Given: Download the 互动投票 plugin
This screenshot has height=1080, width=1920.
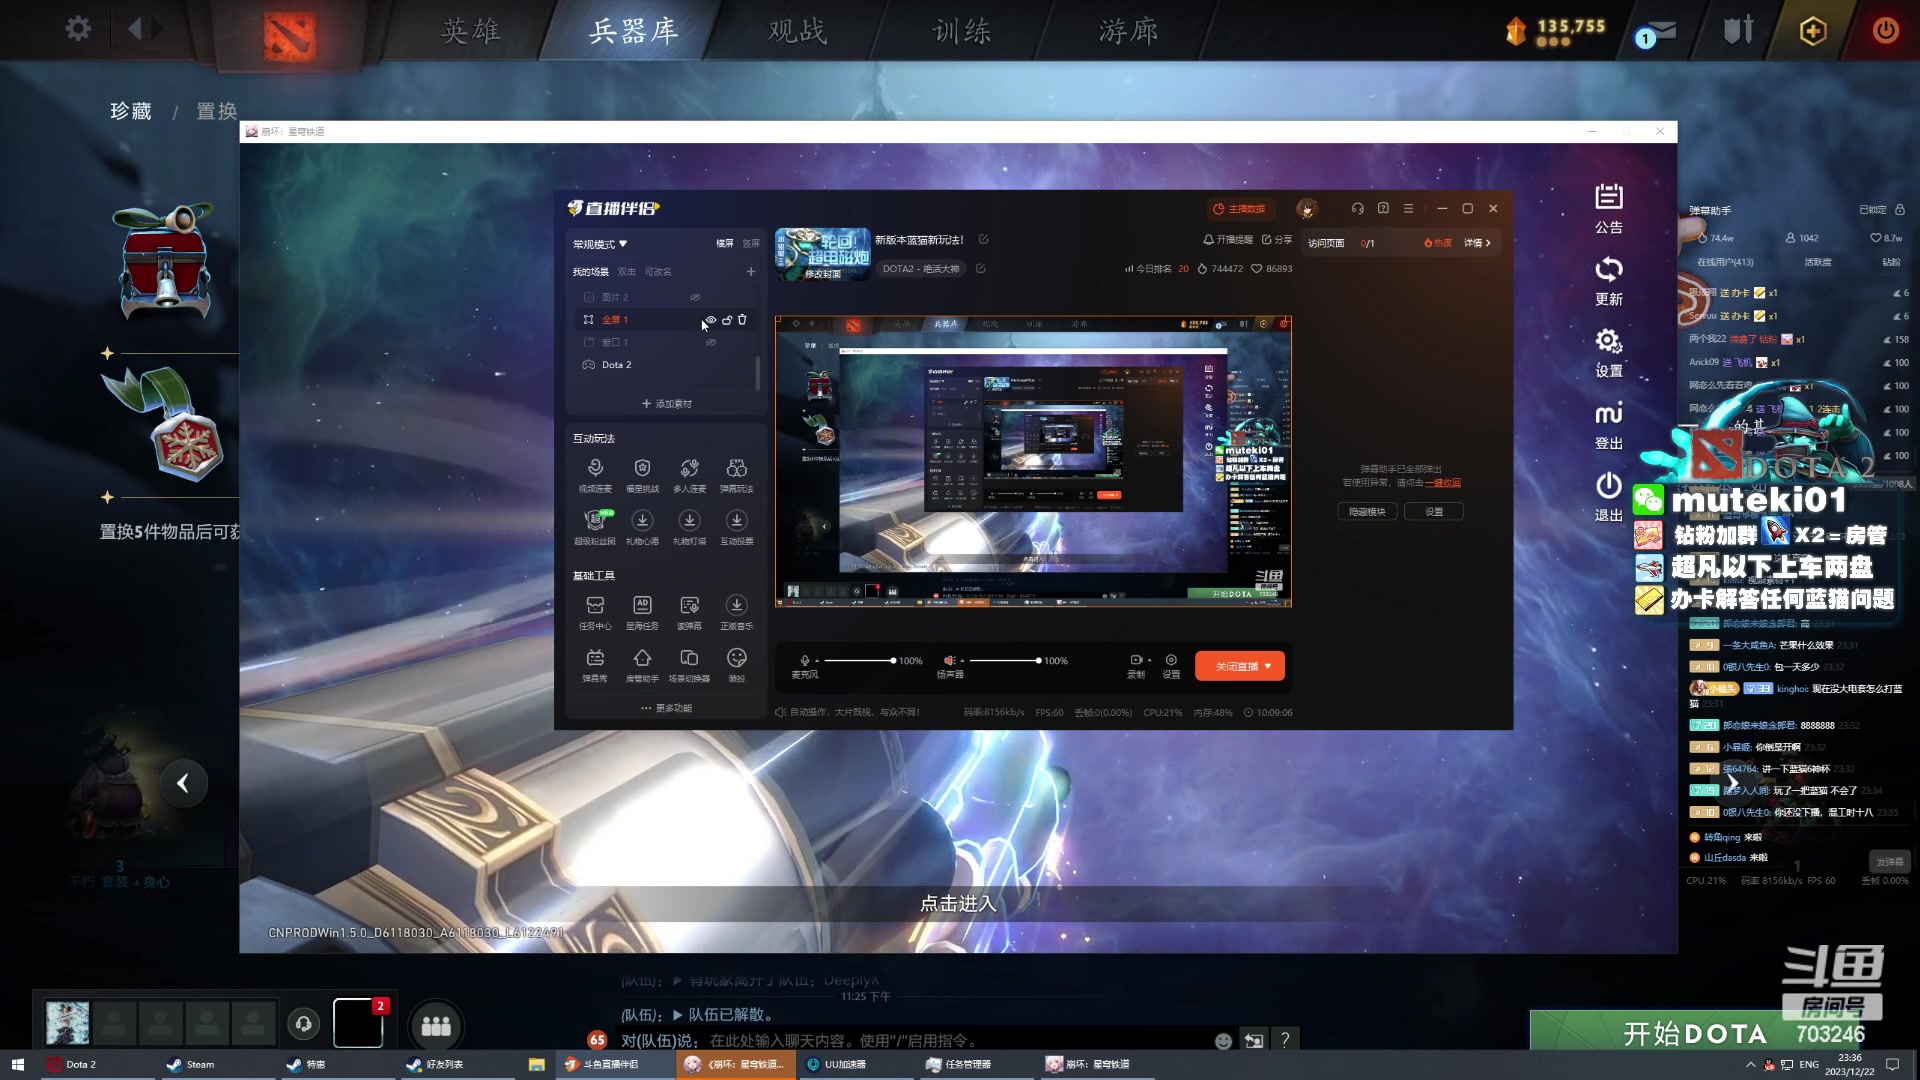Looking at the screenshot, I should click(737, 527).
